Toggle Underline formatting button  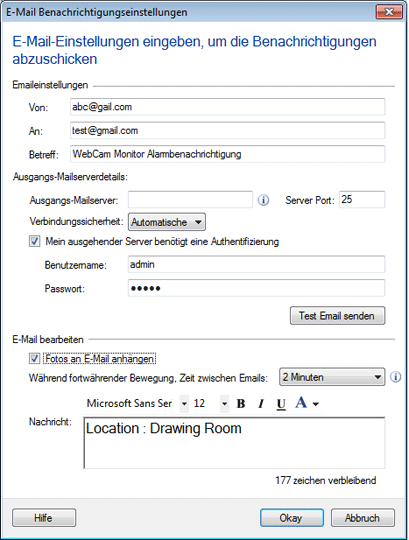coord(281,403)
